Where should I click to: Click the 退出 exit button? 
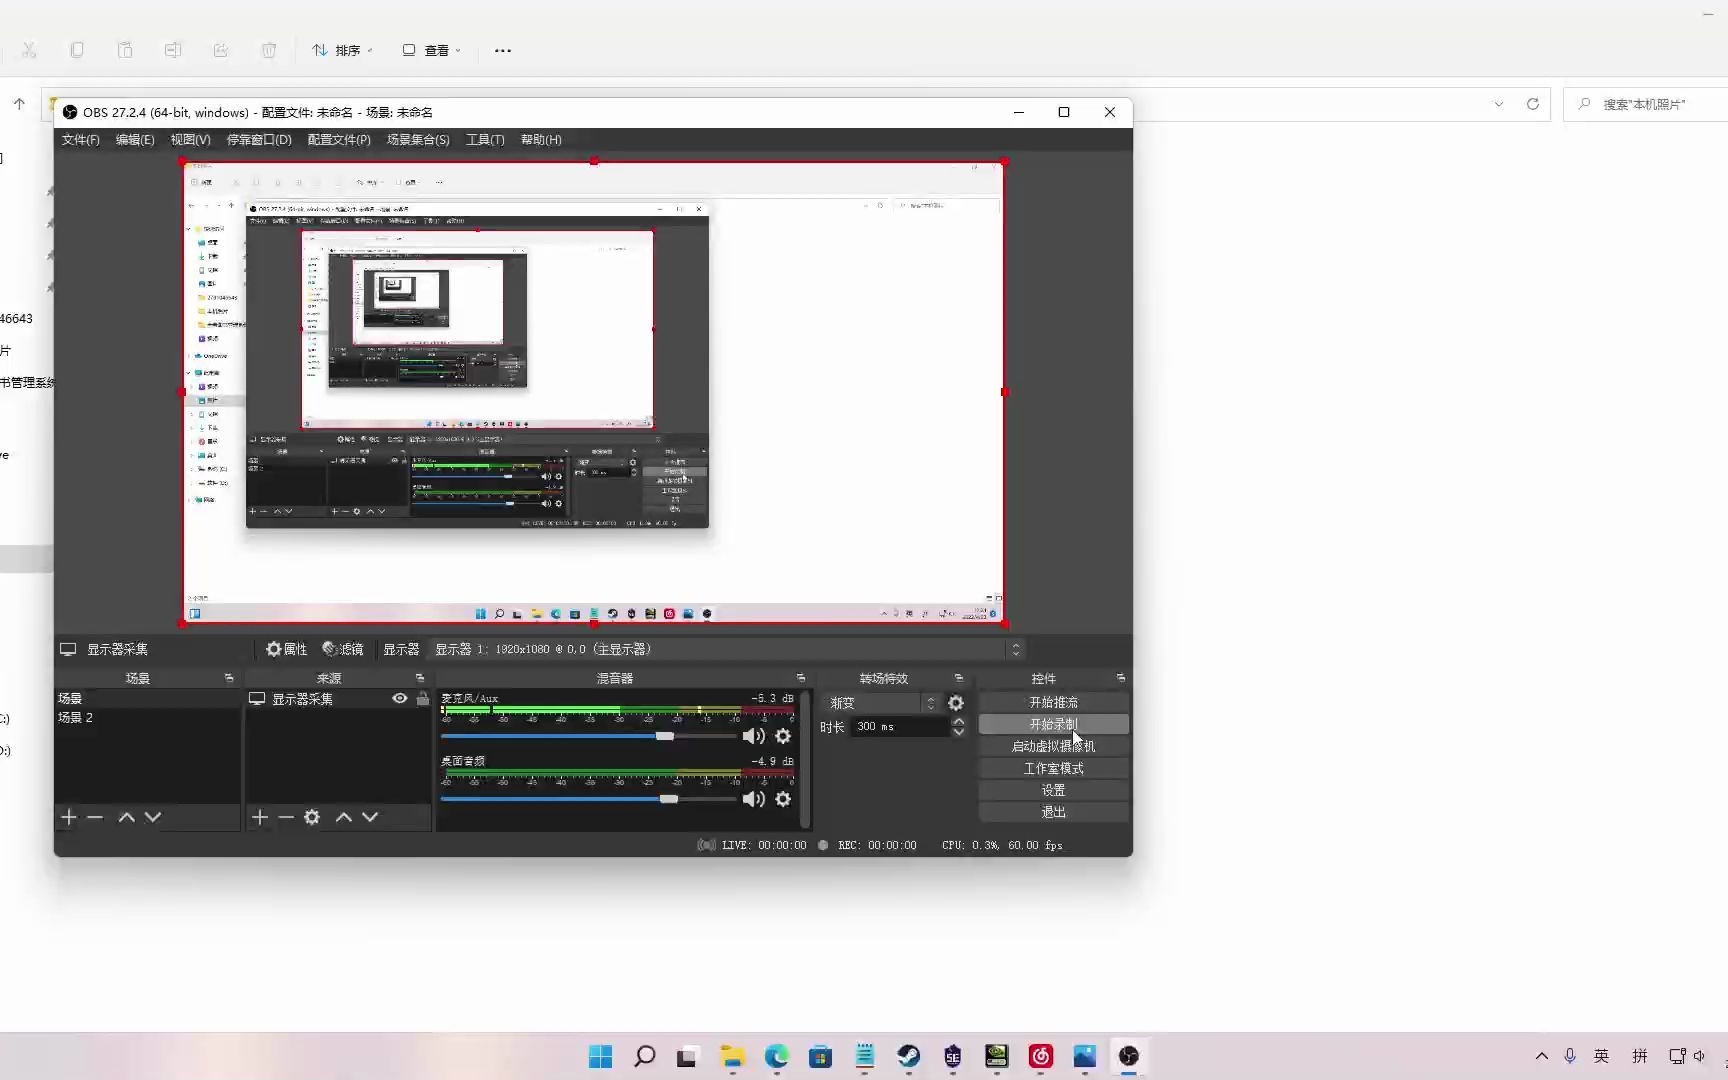point(1054,813)
